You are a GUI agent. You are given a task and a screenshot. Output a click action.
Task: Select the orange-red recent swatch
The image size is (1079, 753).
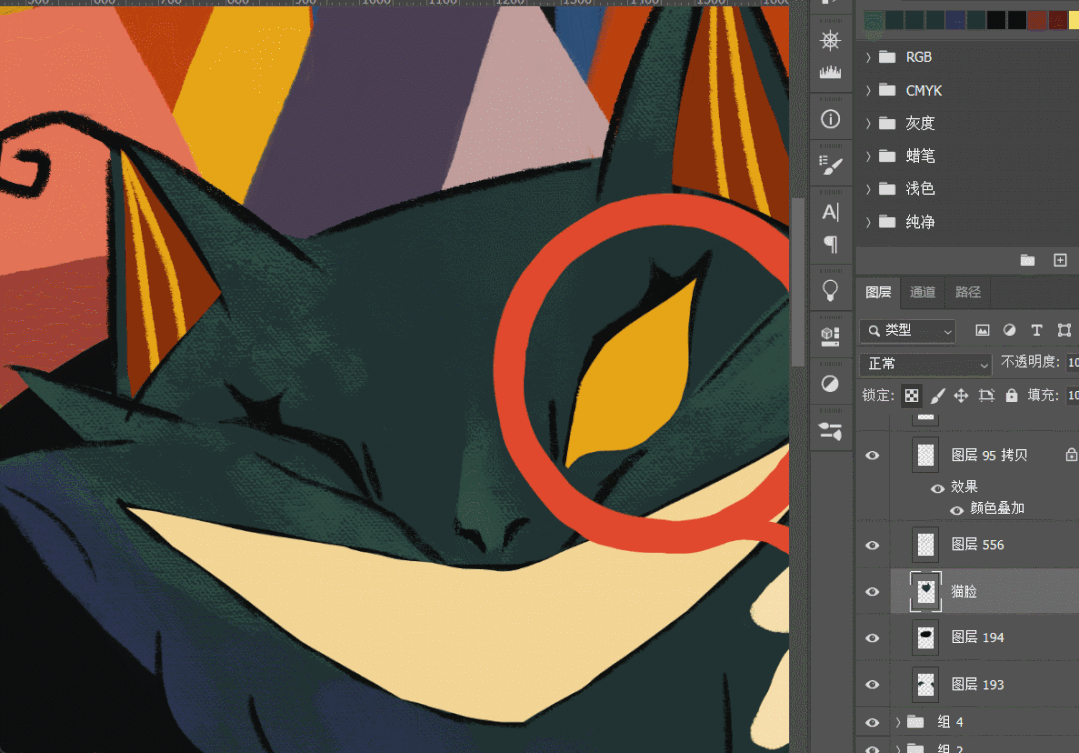point(1037,20)
